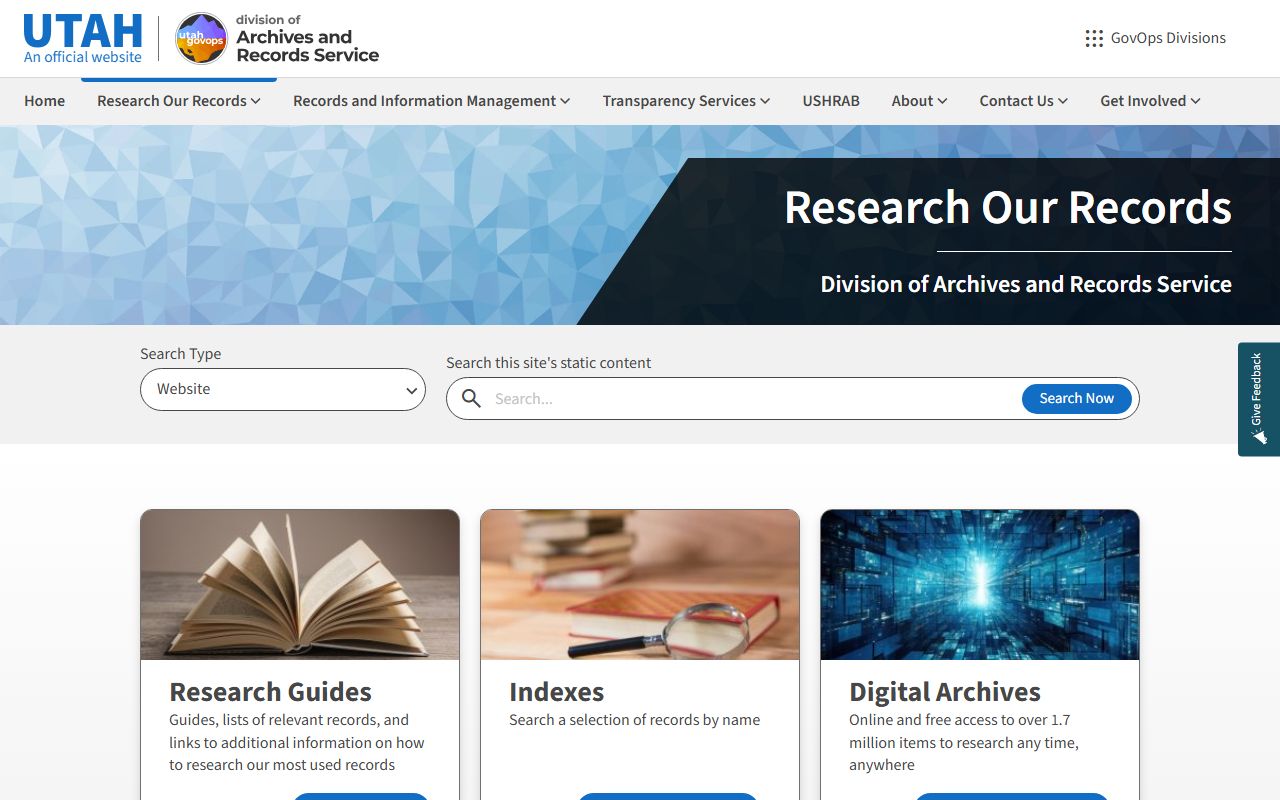The image size is (1280, 800).
Task: Click 'Search a selection of records by name'
Action: click(x=634, y=720)
